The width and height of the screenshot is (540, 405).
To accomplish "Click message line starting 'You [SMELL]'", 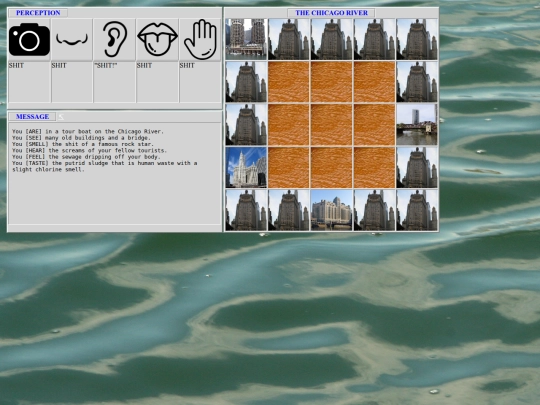I will click(x=83, y=144).
